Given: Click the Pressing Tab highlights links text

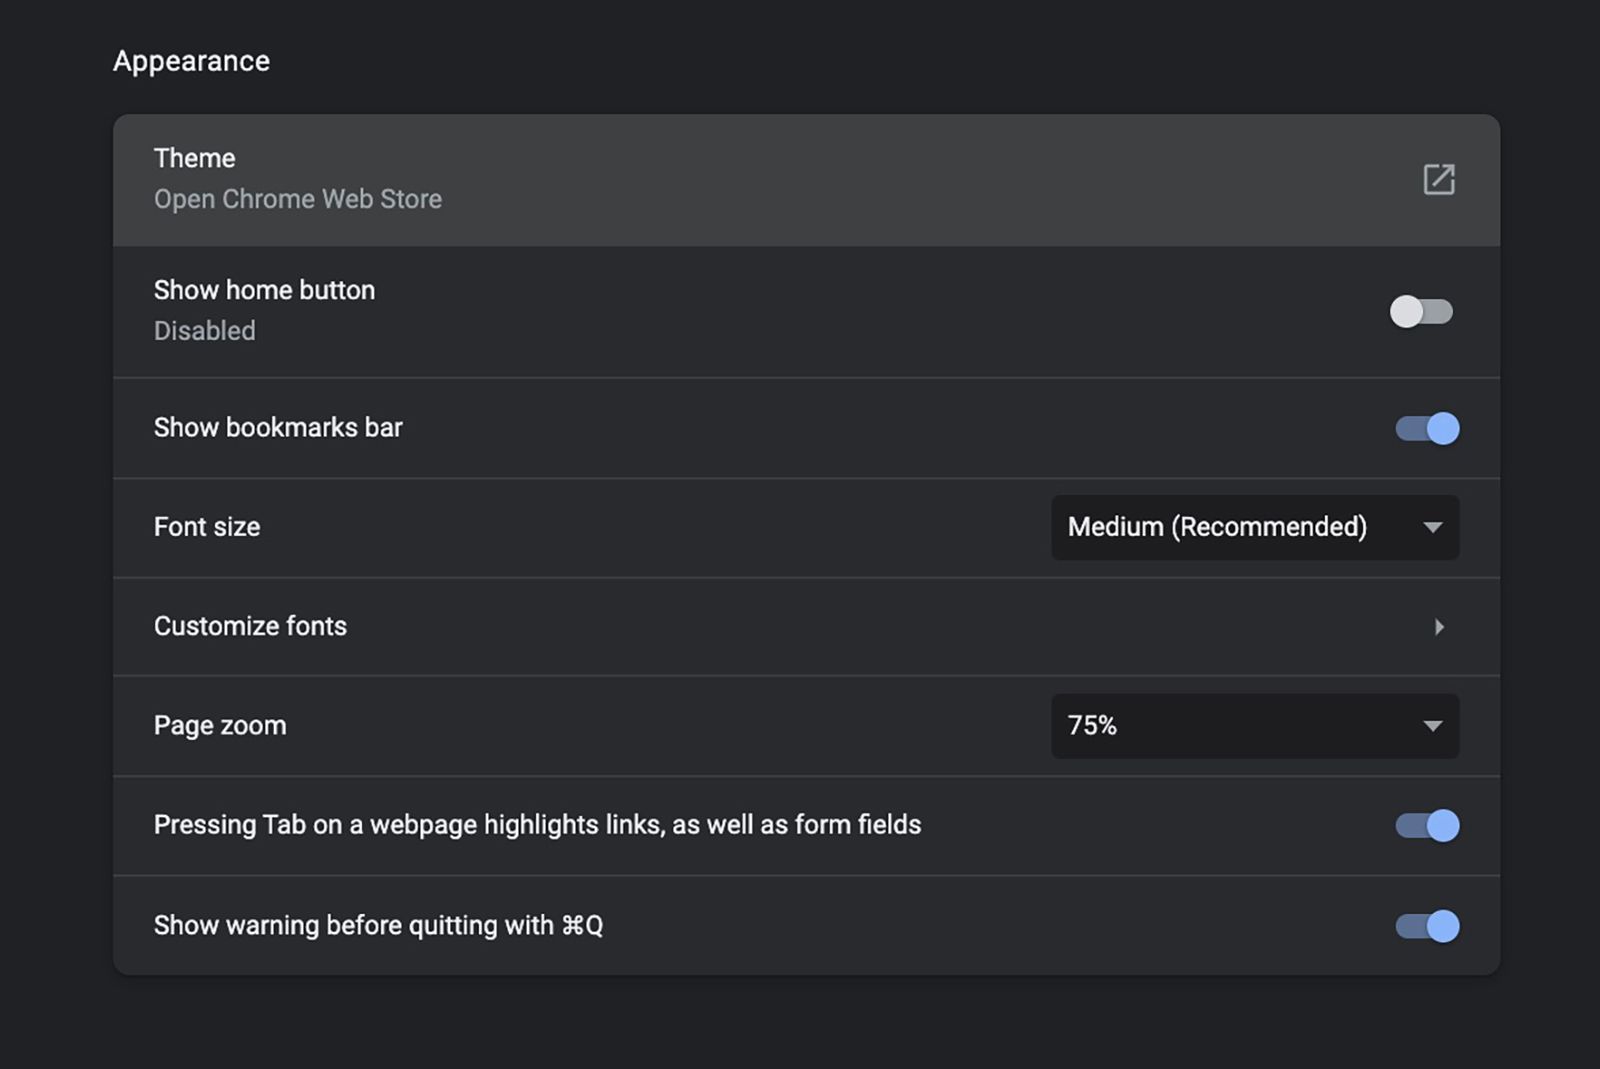Looking at the screenshot, I should point(537,825).
